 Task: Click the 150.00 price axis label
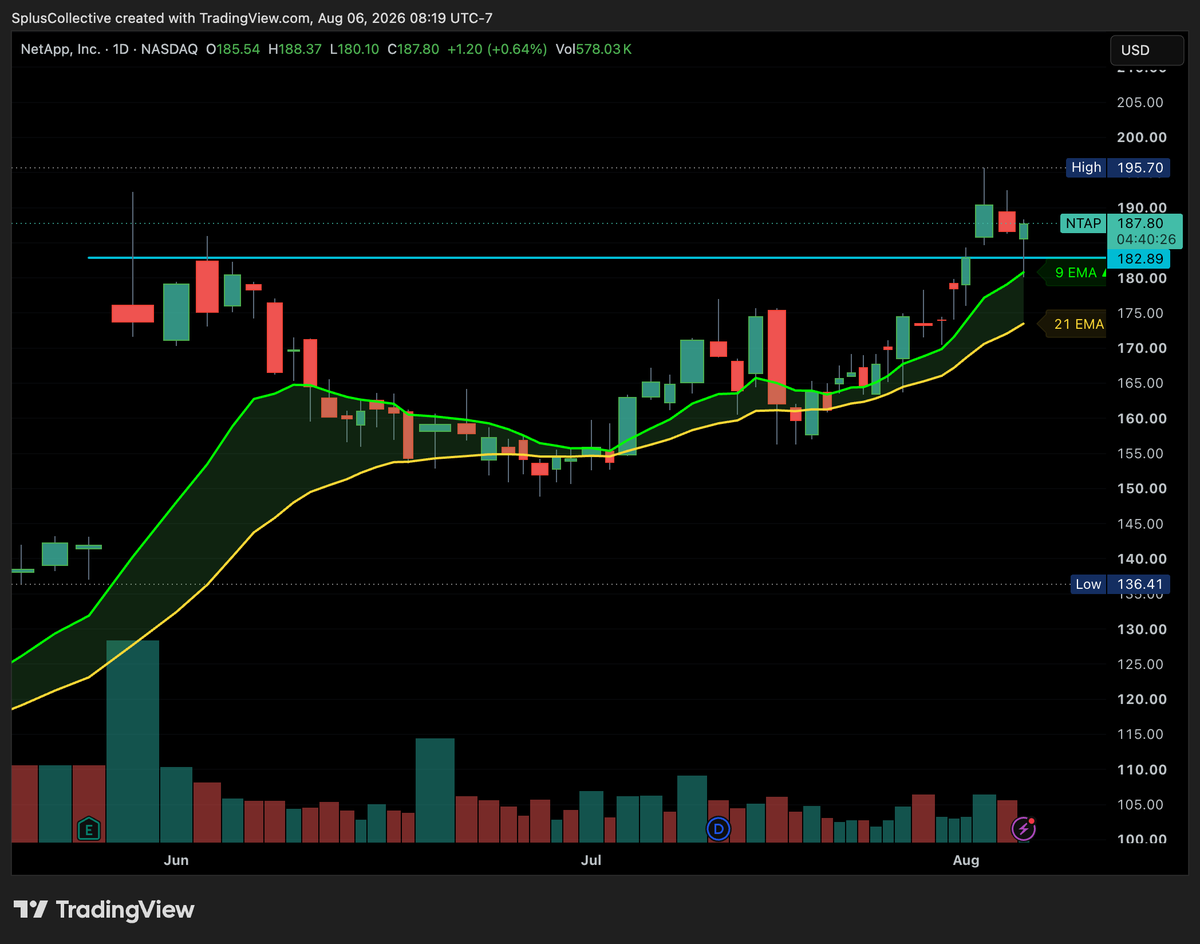(1140, 488)
